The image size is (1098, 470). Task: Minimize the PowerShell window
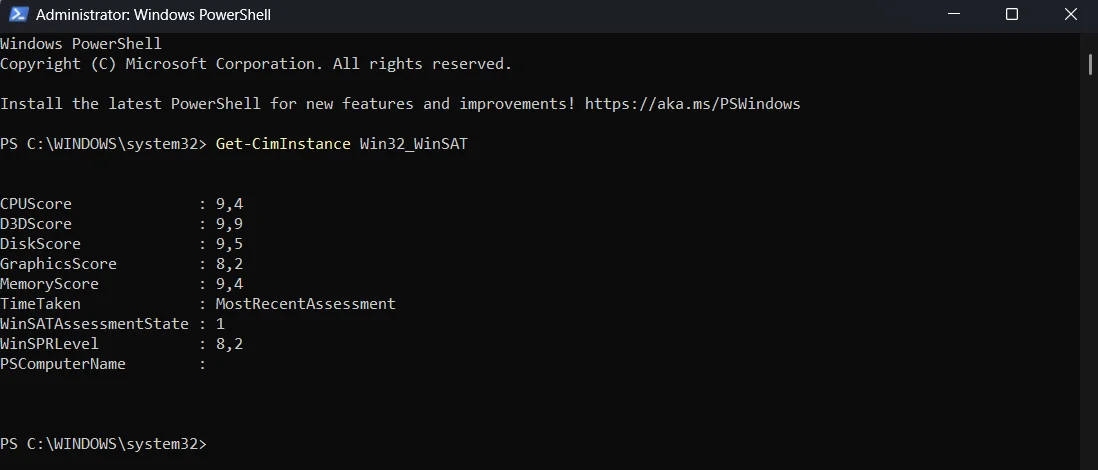(953, 14)
